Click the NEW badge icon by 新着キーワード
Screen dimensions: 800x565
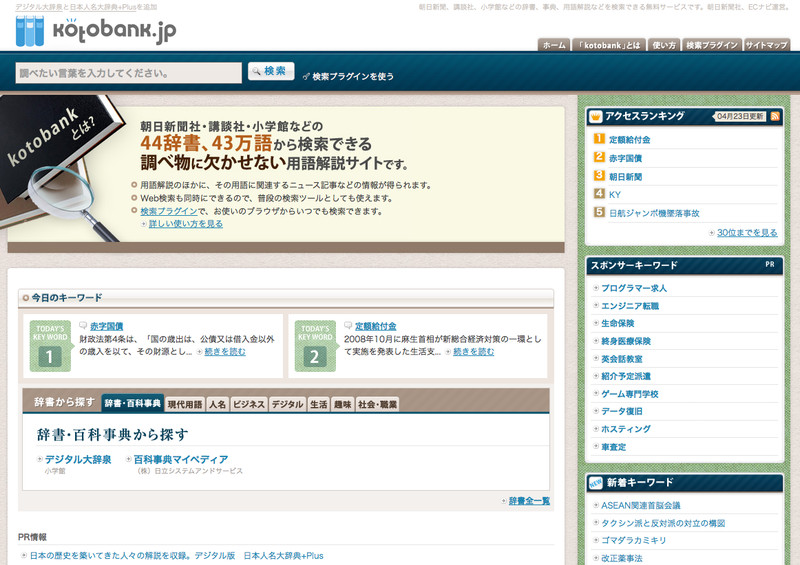[x=595, y=483]
